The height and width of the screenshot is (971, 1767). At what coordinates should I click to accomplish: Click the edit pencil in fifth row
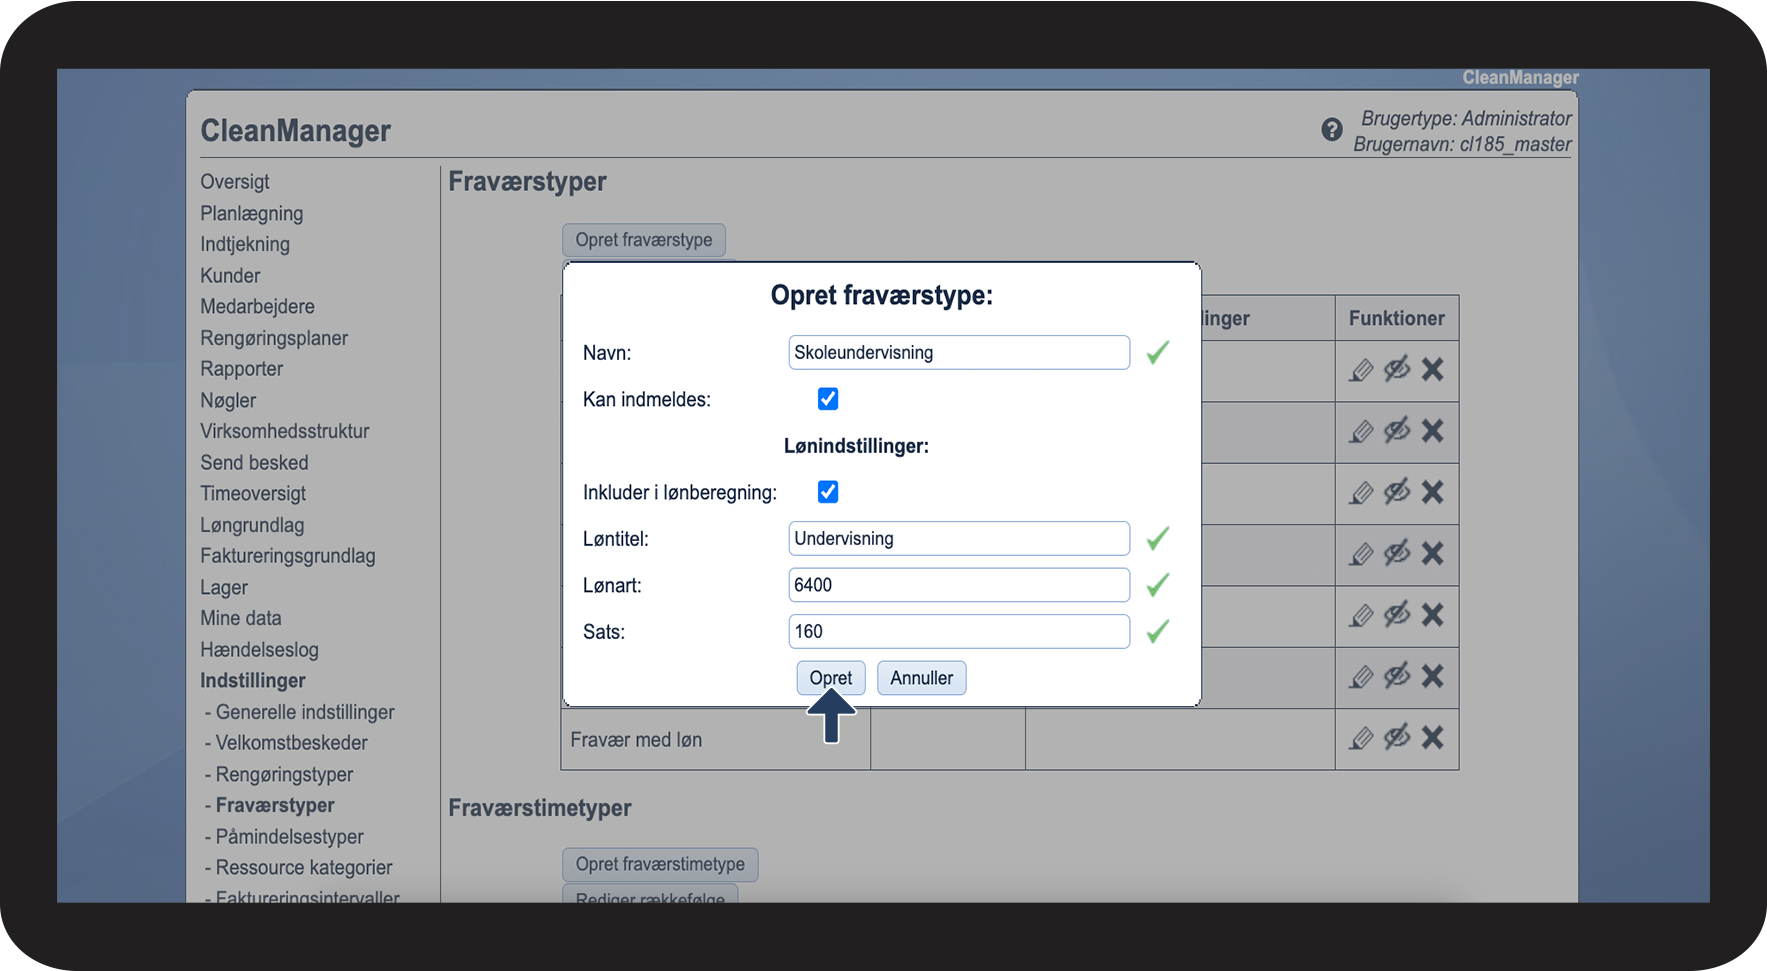[x=1361, y=616]
